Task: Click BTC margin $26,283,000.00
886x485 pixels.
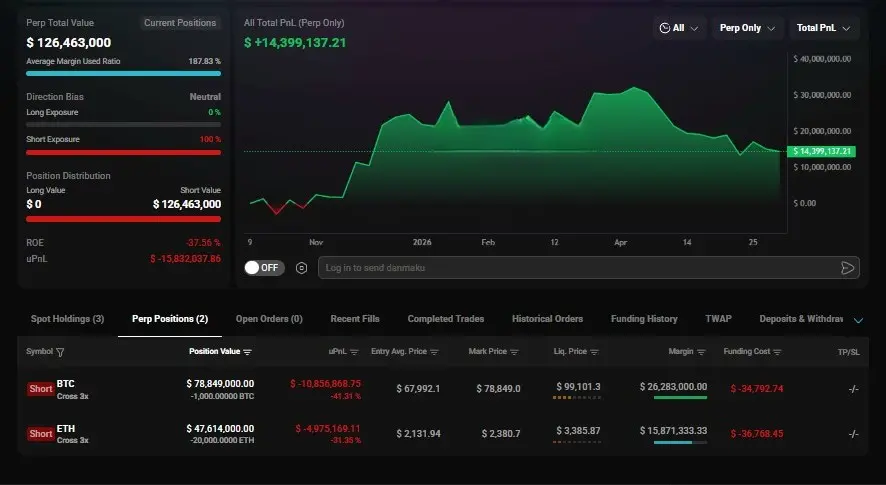Action: [x=674, y=387]
